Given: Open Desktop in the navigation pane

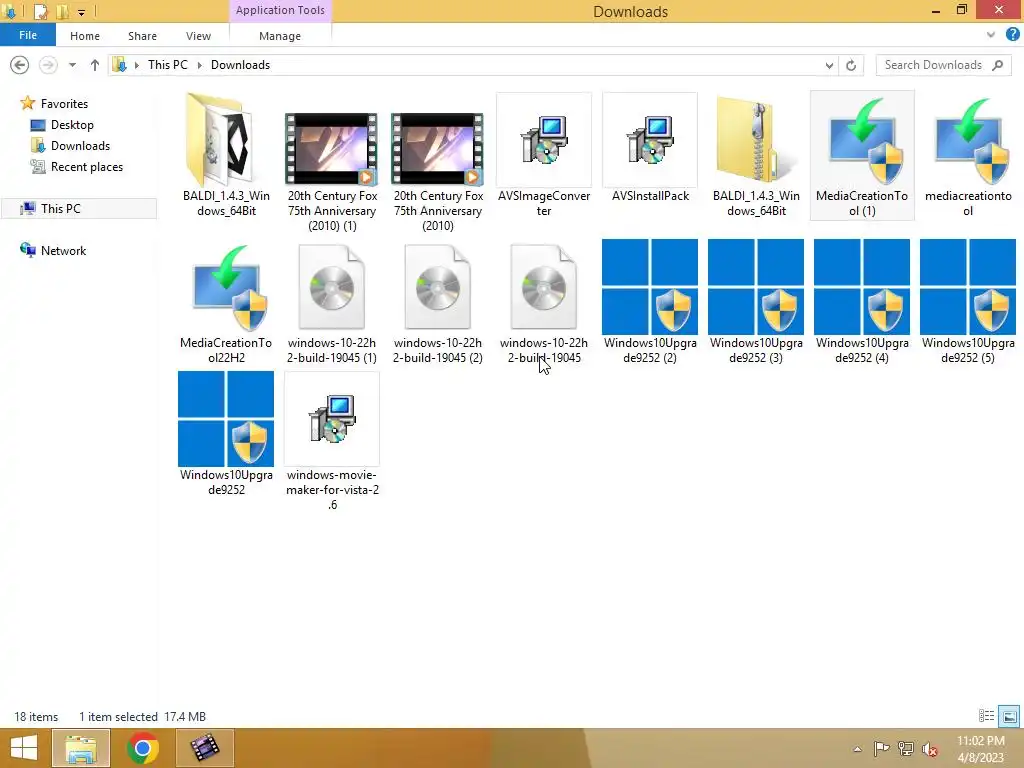Looking at the screenshot, I should pyautogui.click(x=72, y=125).
